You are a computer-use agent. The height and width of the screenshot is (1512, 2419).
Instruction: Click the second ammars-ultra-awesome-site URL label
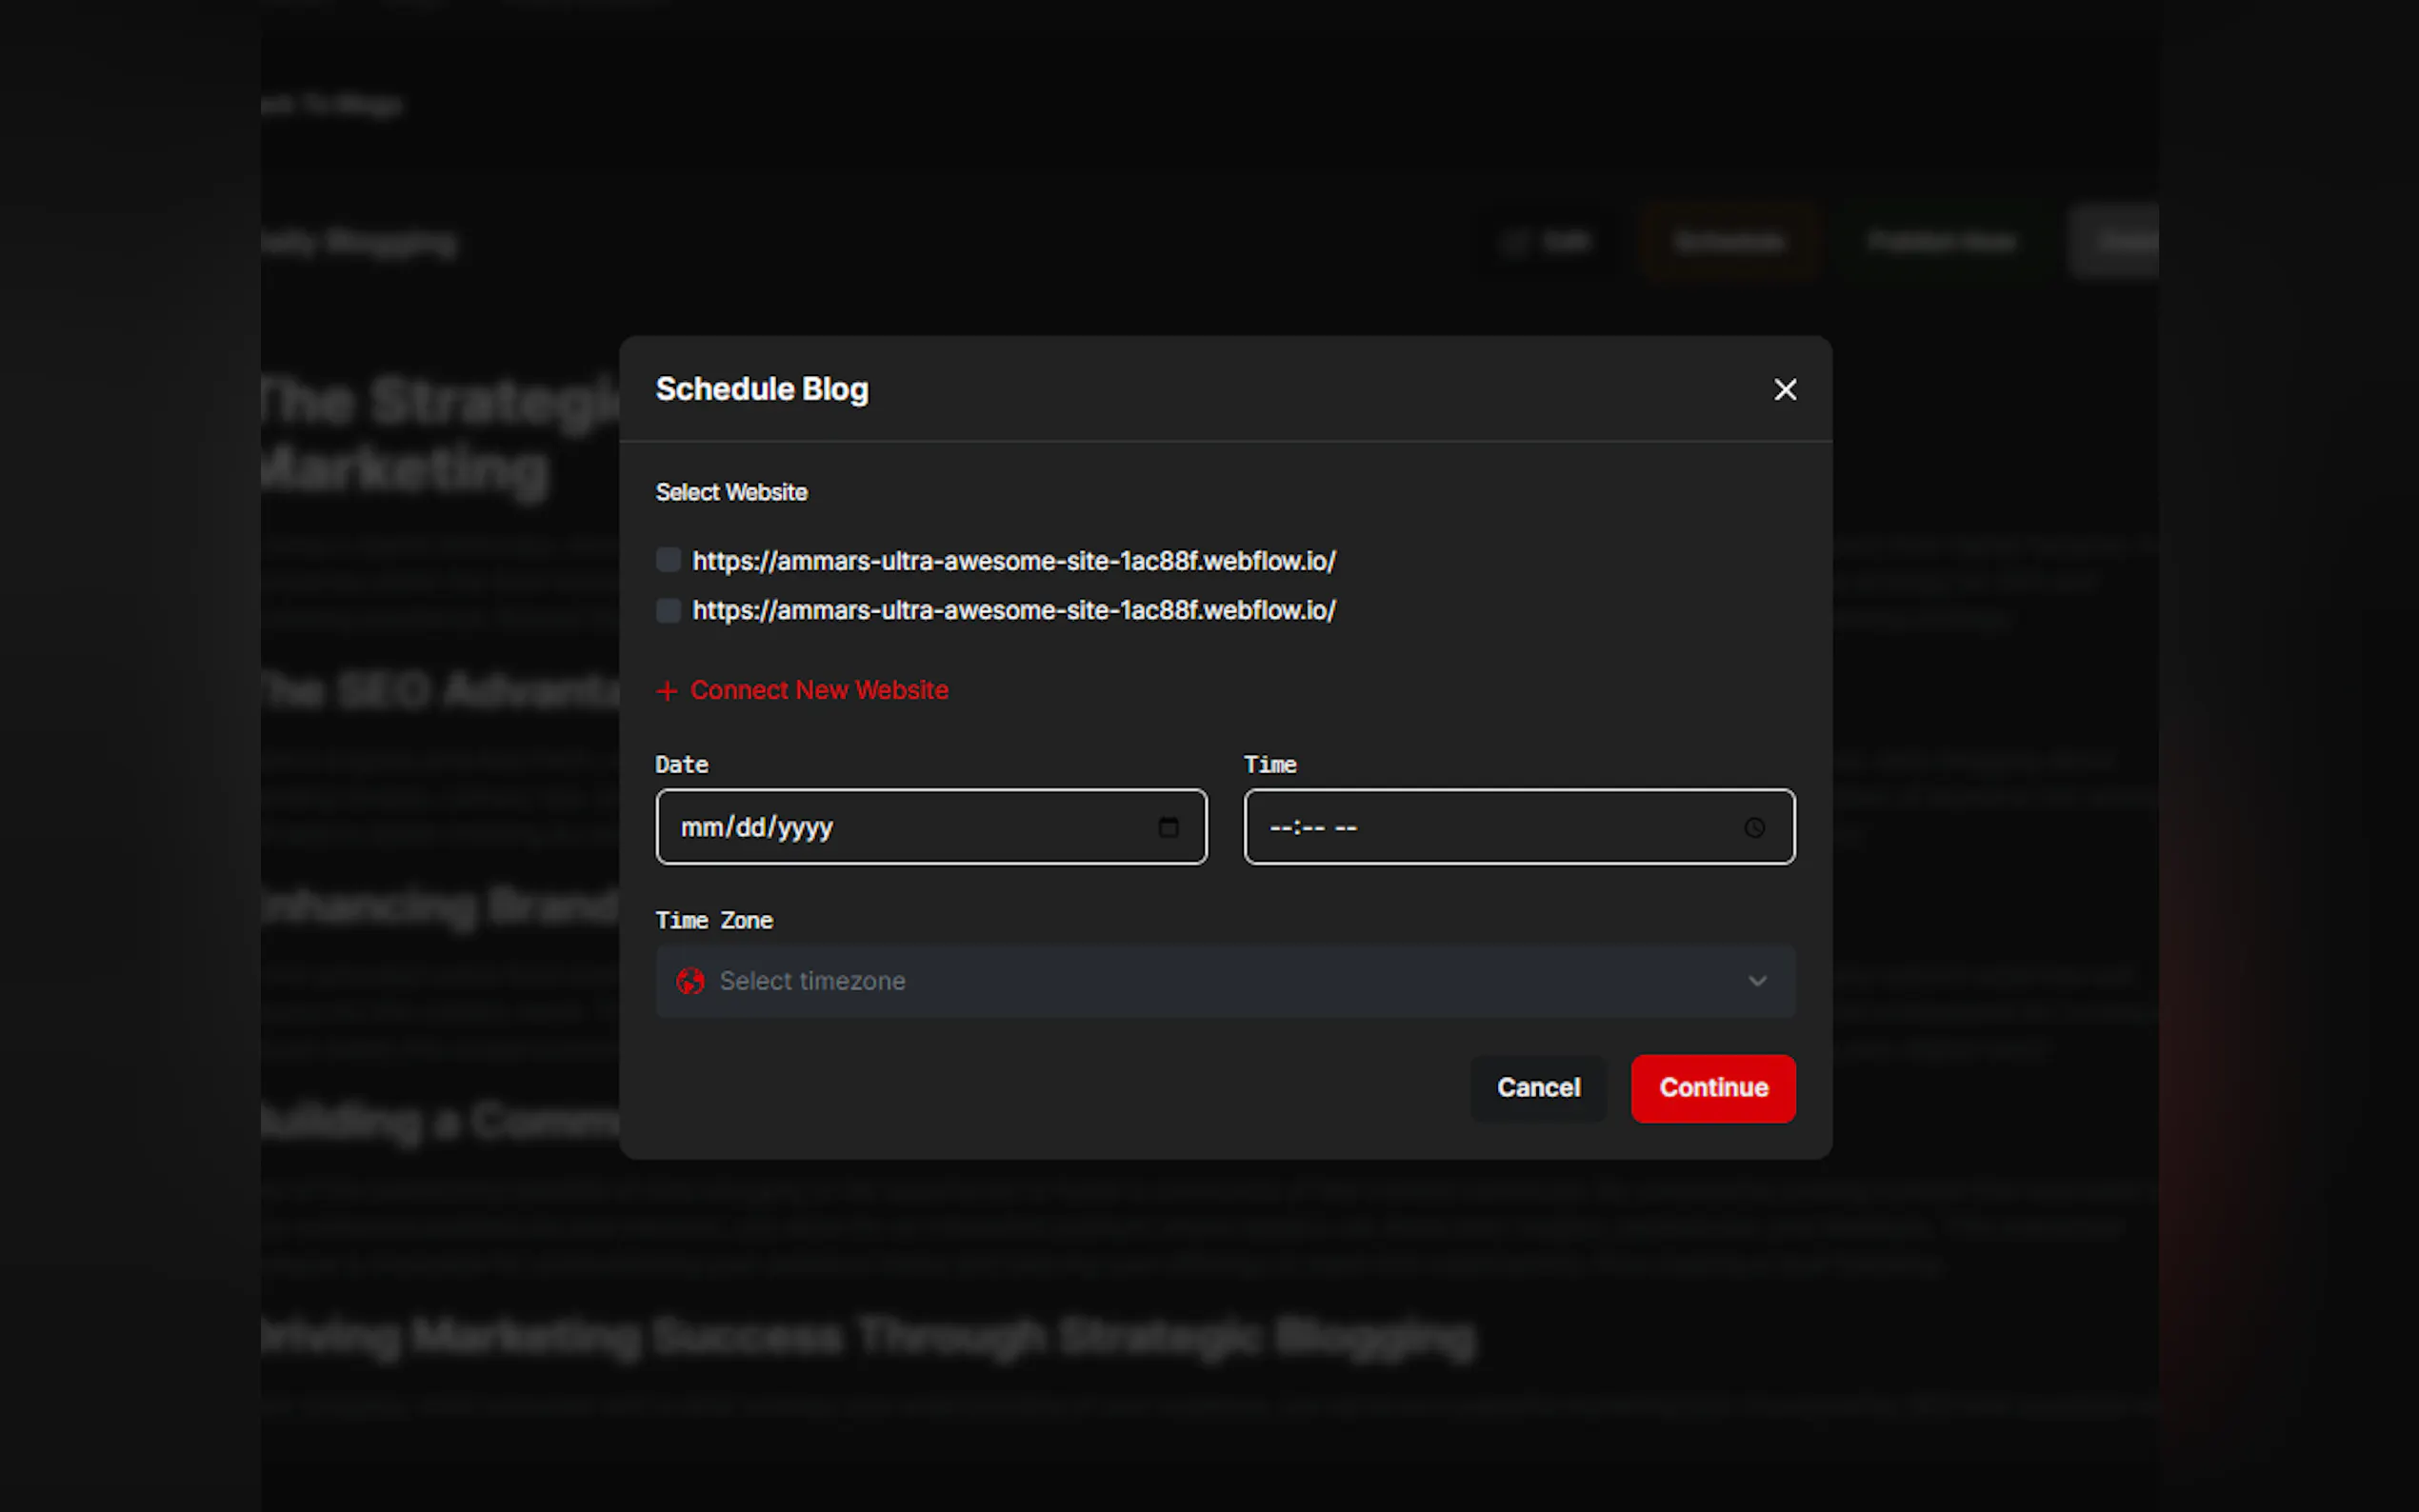coord(1013,610)
